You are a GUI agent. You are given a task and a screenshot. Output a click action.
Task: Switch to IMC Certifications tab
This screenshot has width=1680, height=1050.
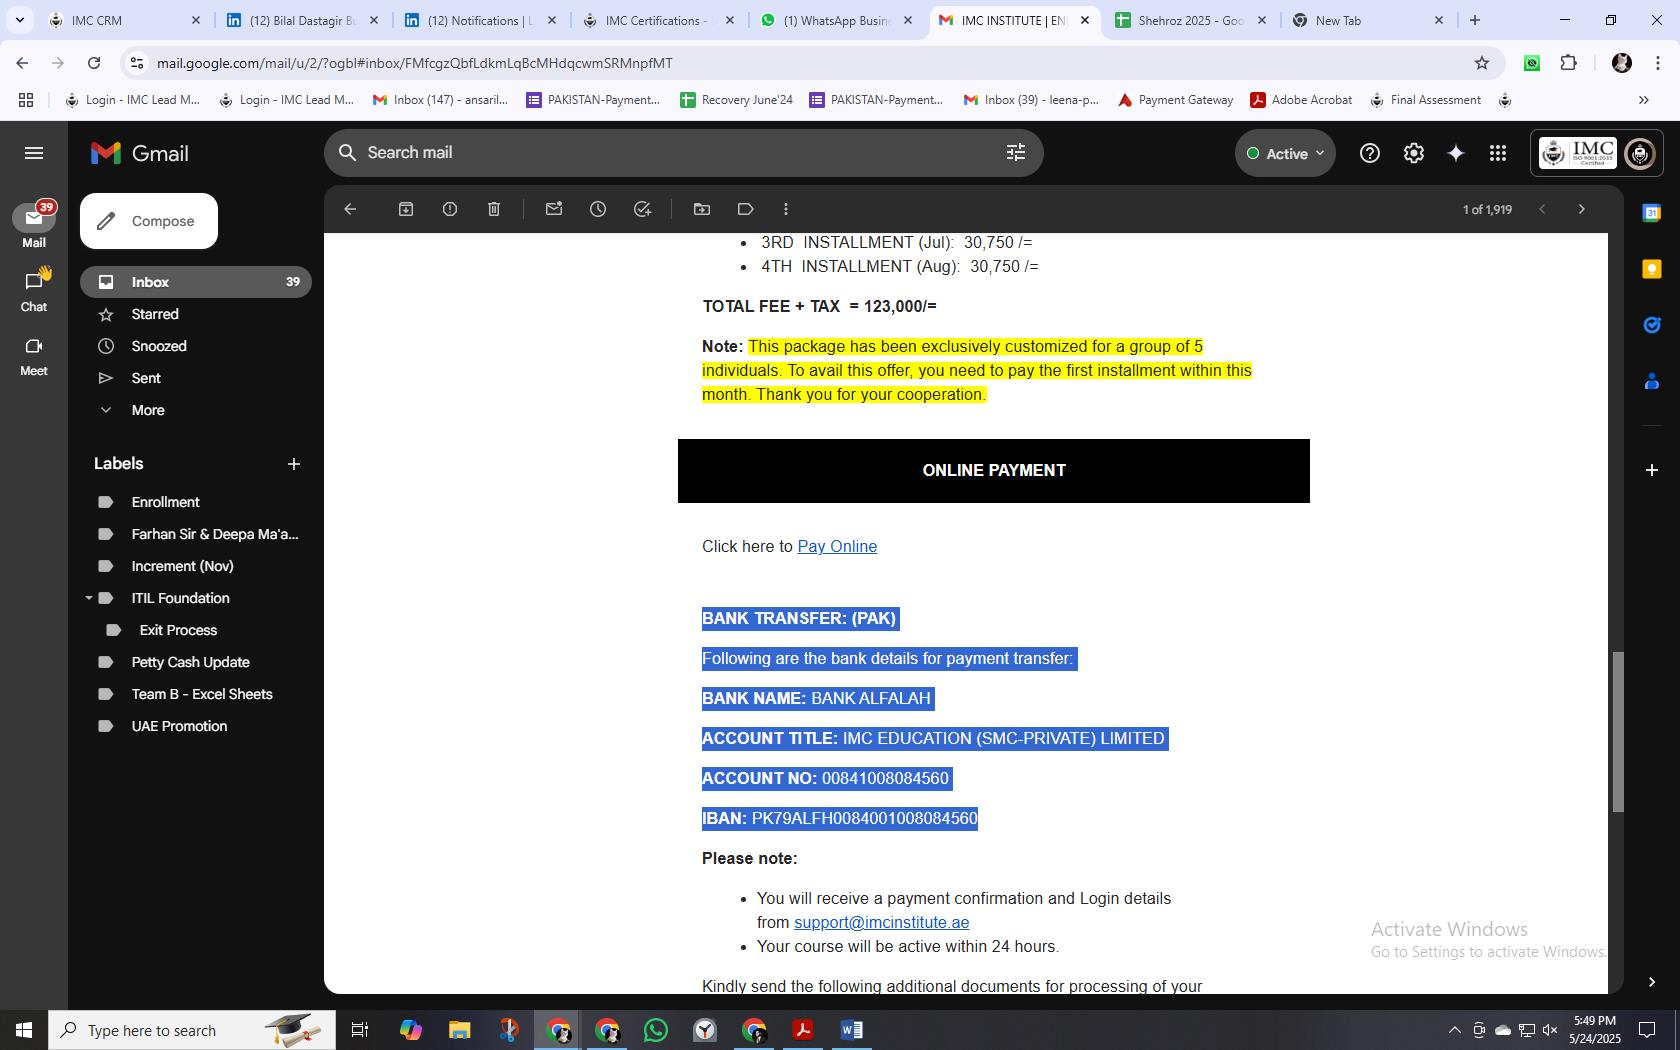pos(658,20)
